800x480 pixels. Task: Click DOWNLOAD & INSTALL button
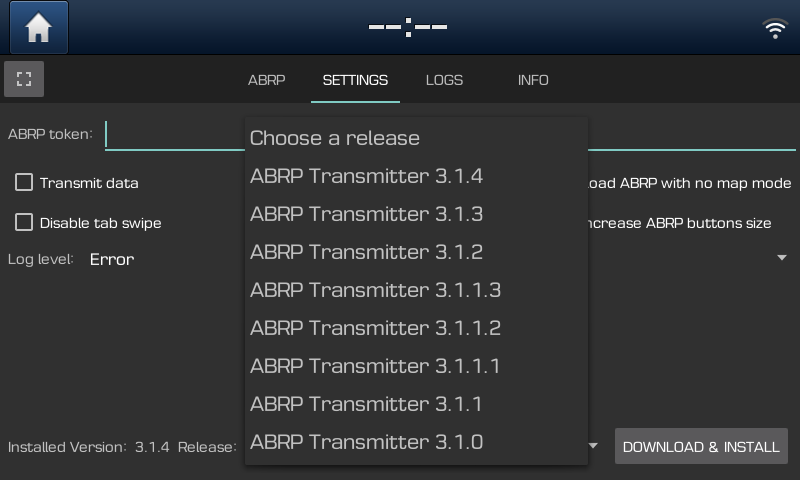pos(701,447)
